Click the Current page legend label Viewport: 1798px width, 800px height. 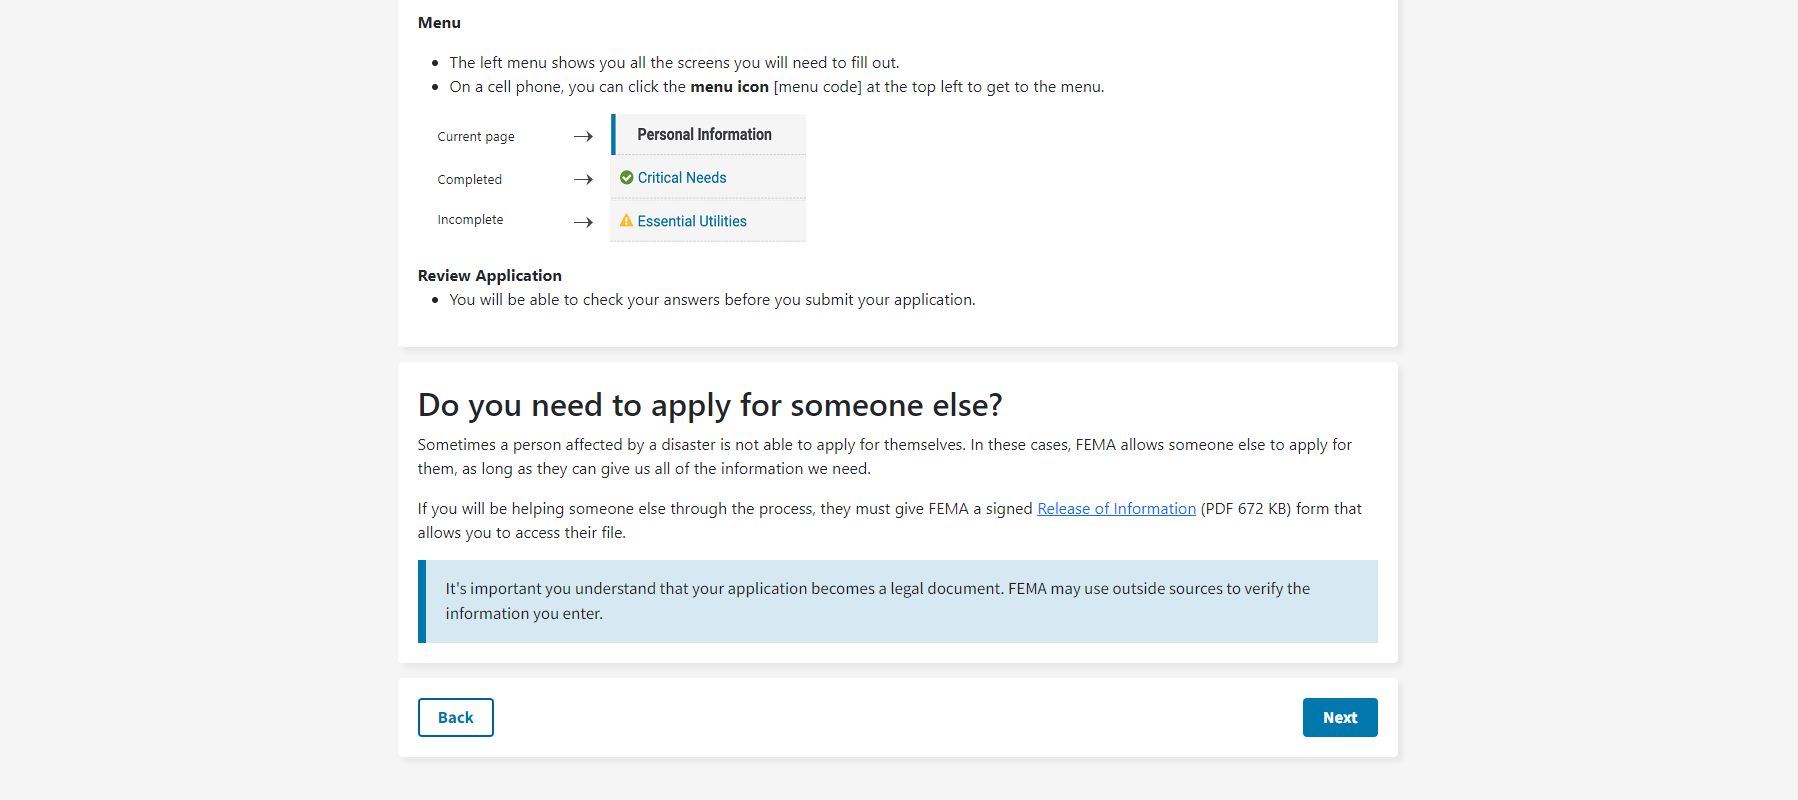coord(476,137)
